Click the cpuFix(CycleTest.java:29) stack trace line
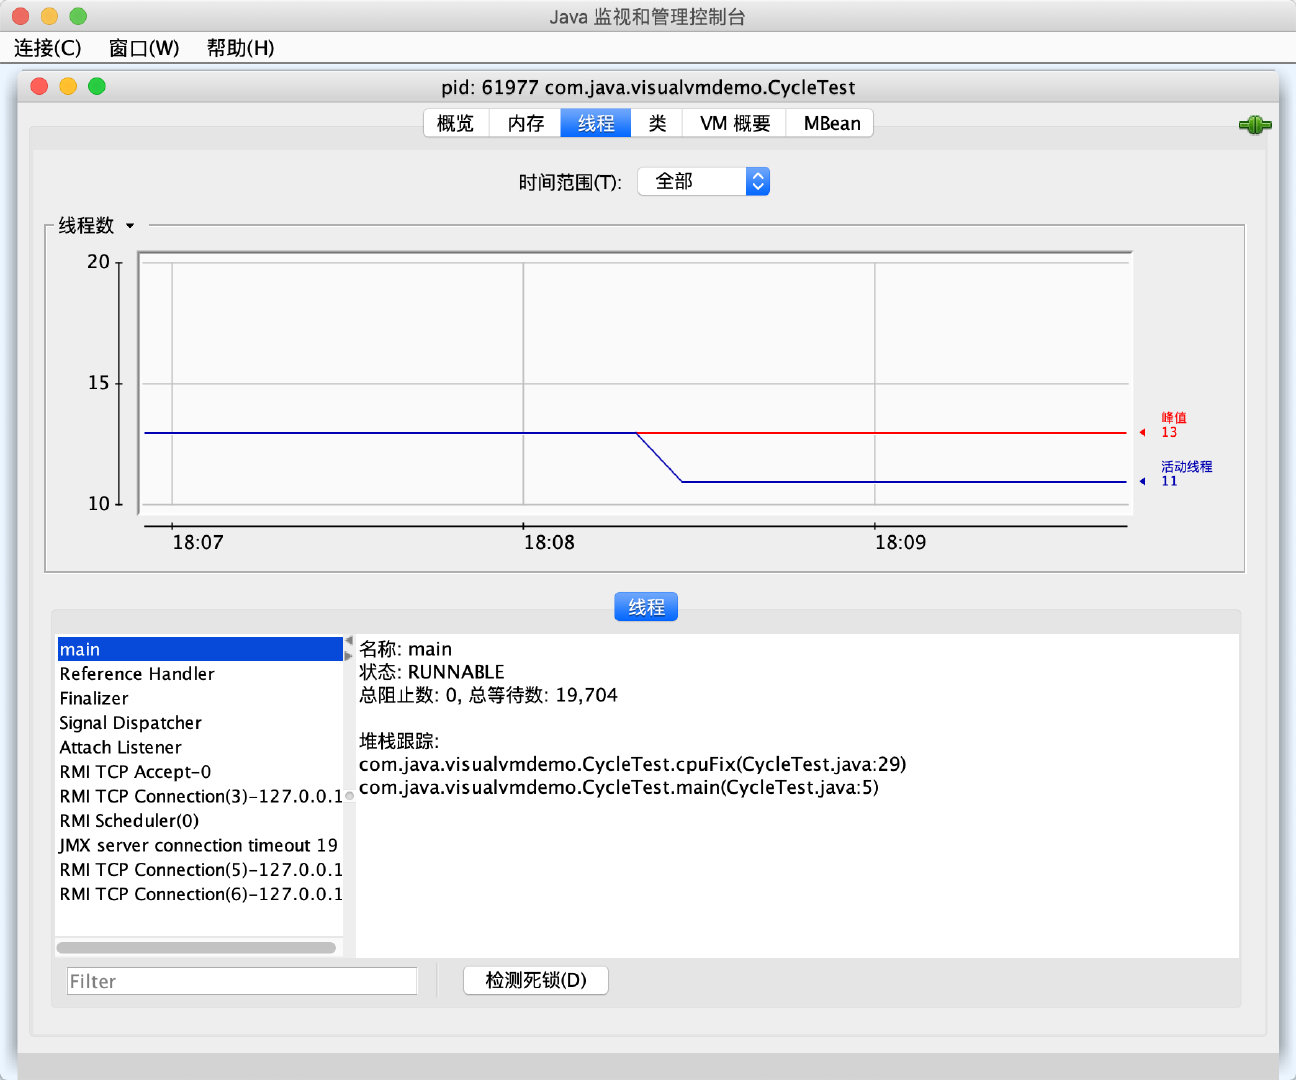 [x=633, y=764]
